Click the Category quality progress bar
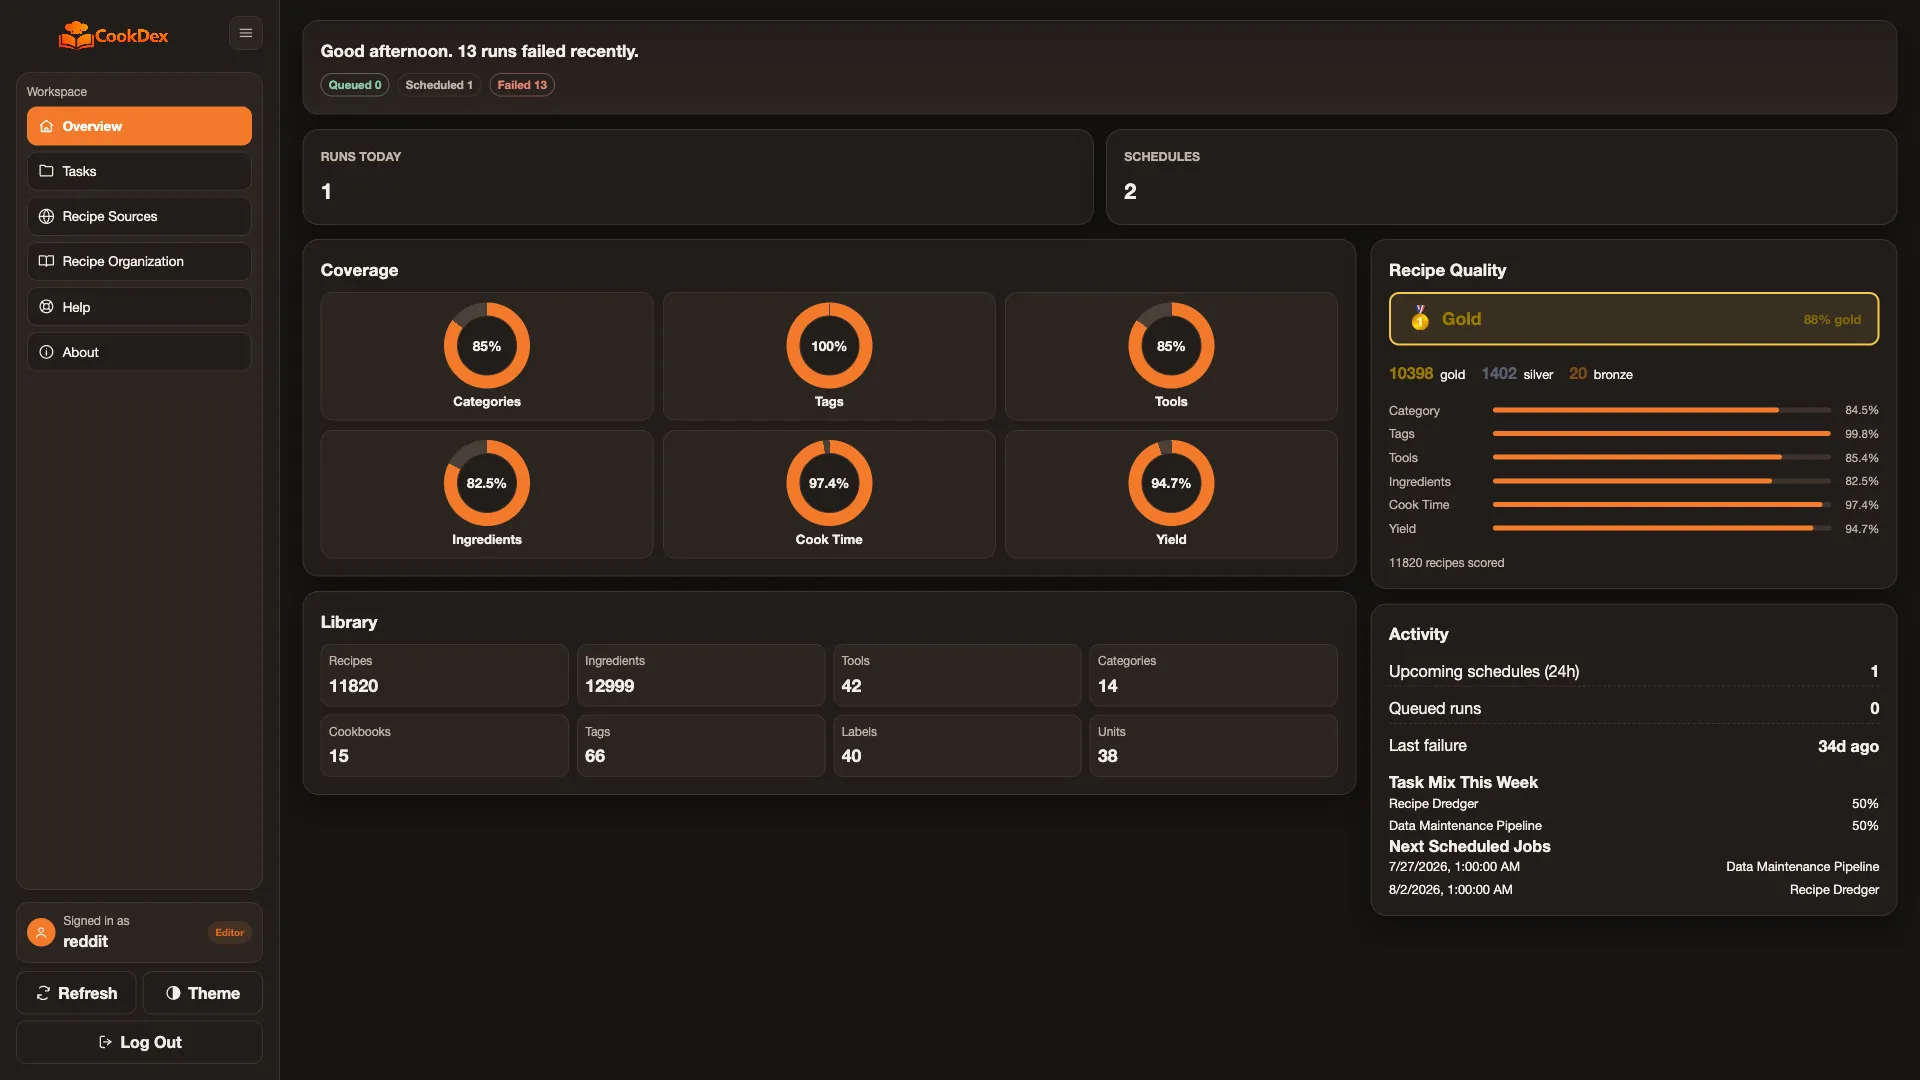This screenshot has width=1920, height=1080. click(1661, 410)
